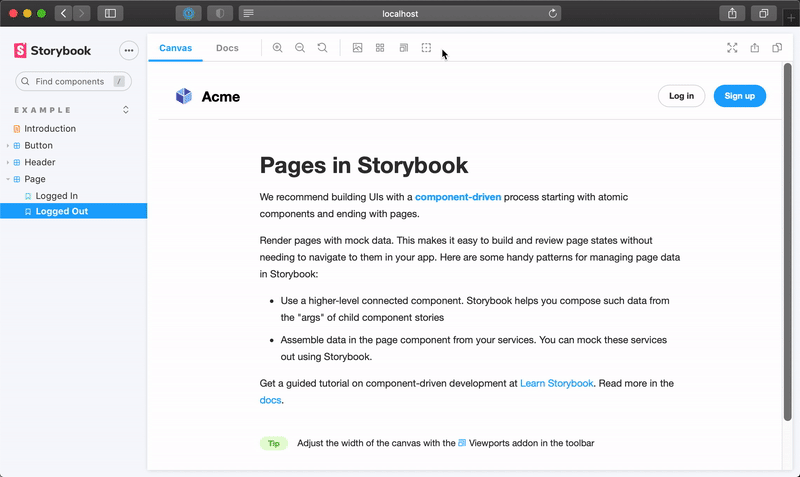
Task: Open the viewport size selector
Action: click(x=404, y=48)
